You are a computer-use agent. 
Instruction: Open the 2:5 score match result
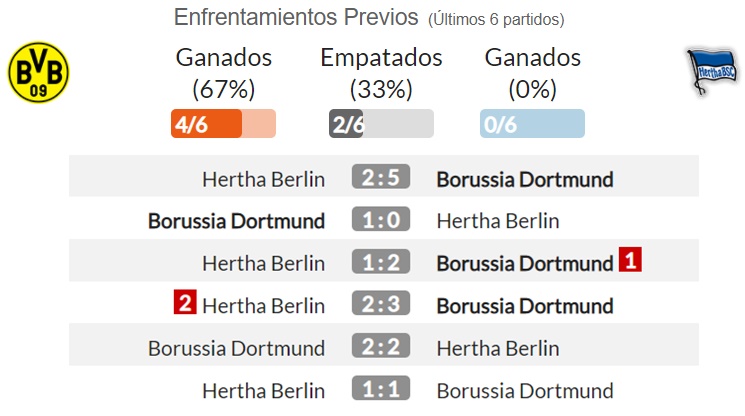tap(381, 177)
